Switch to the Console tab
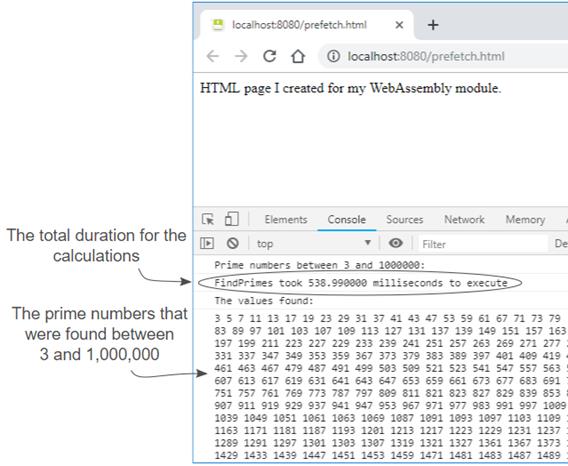 [x=347, y=219]
